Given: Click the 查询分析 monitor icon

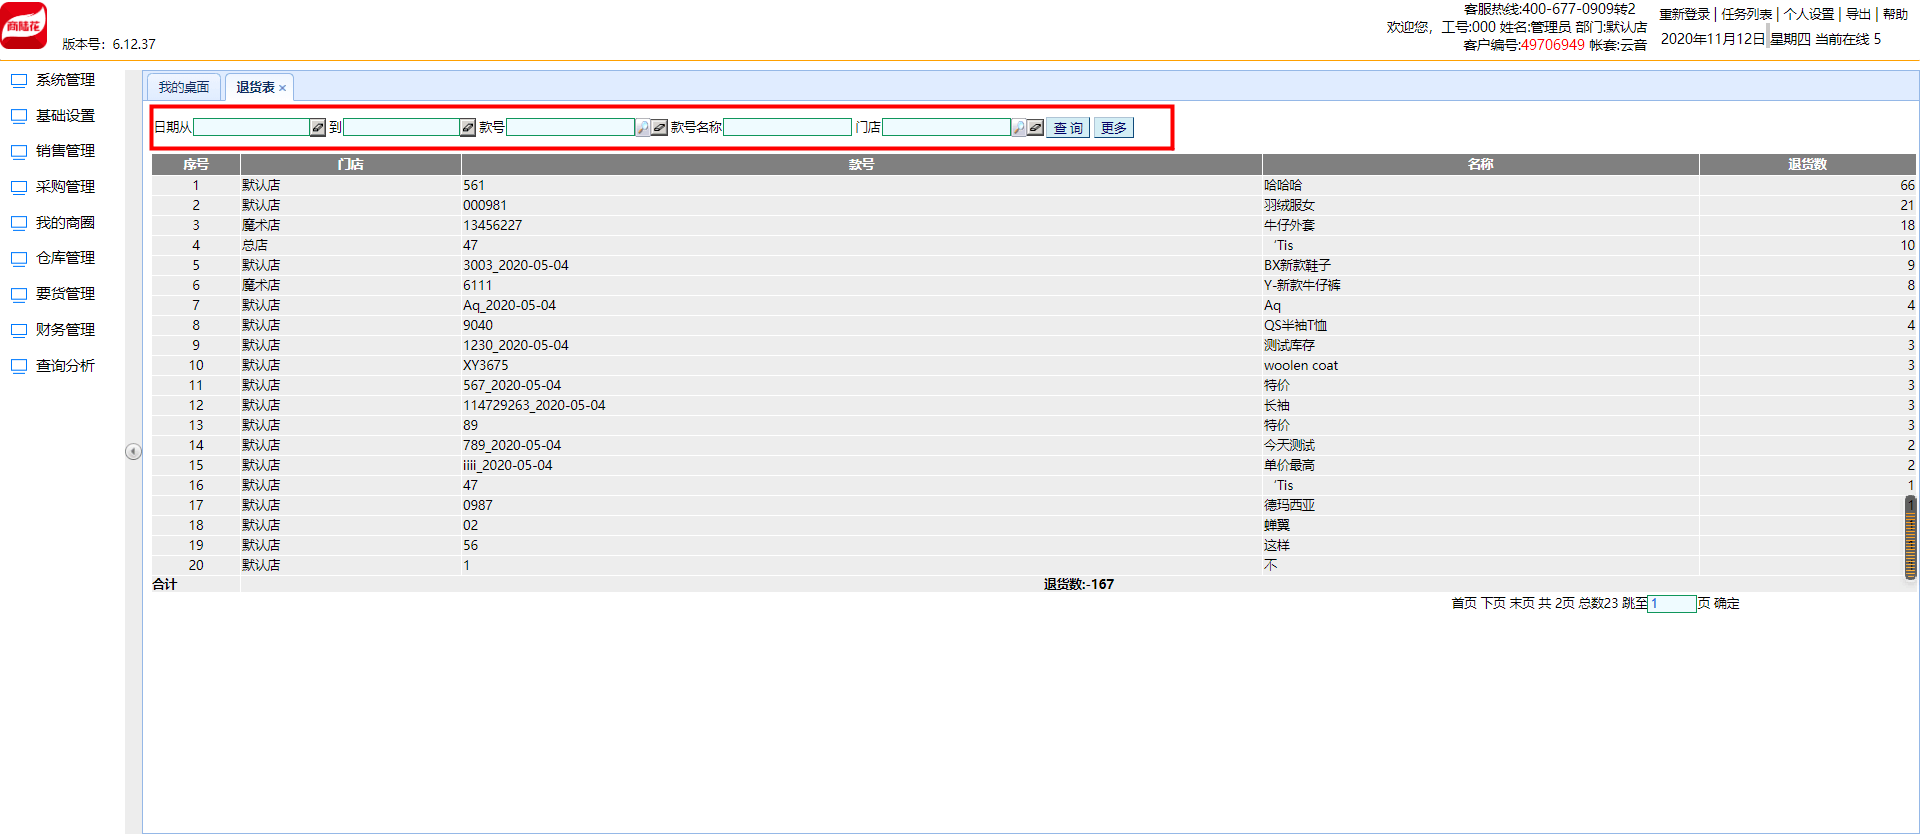Looking at the screenshot, I should pos(19,366).
